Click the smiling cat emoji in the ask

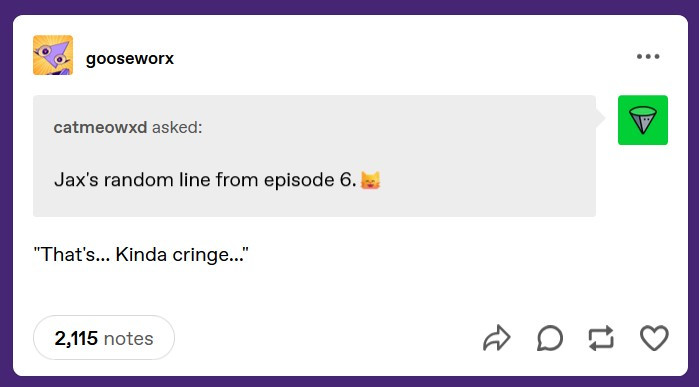click(x=370, y=180)
